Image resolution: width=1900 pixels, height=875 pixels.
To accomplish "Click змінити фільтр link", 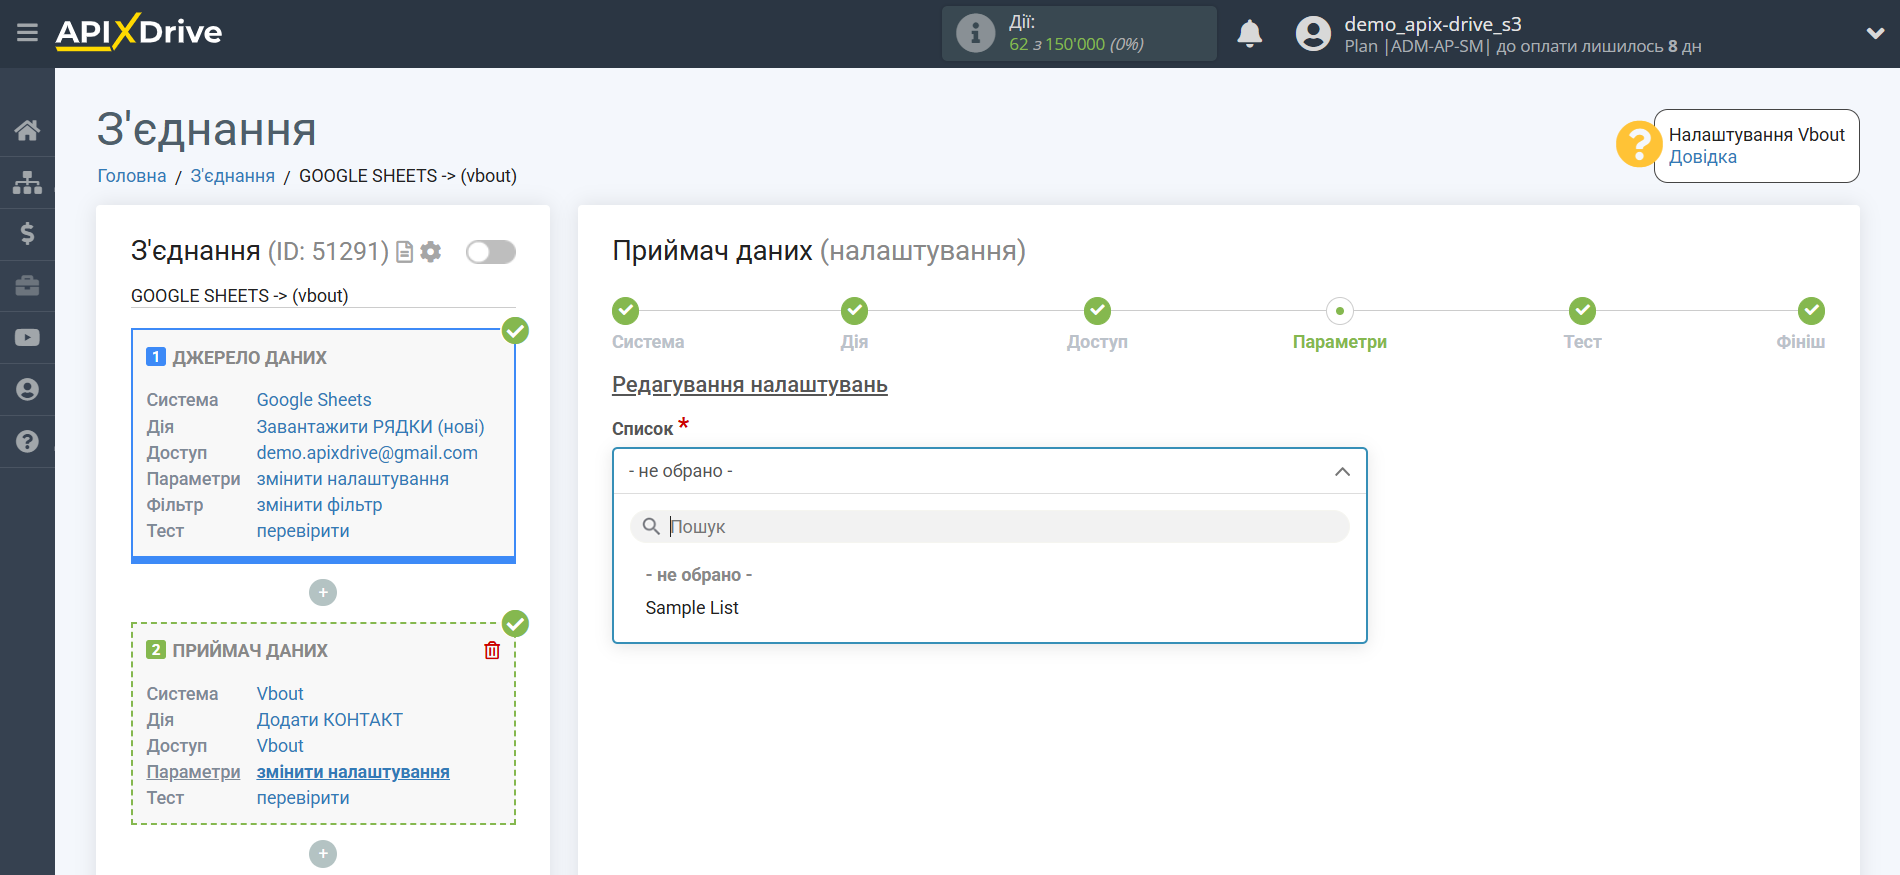I will (x=319, y=505).
